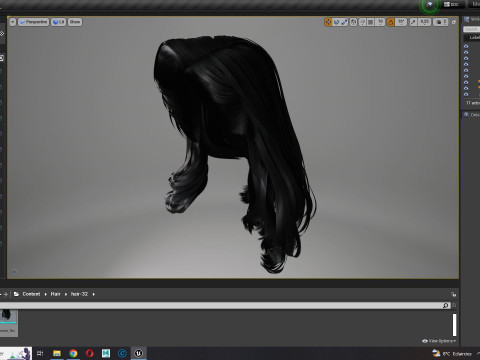
Task: Switch to the Details tab
Action: [x=472, y=115]
